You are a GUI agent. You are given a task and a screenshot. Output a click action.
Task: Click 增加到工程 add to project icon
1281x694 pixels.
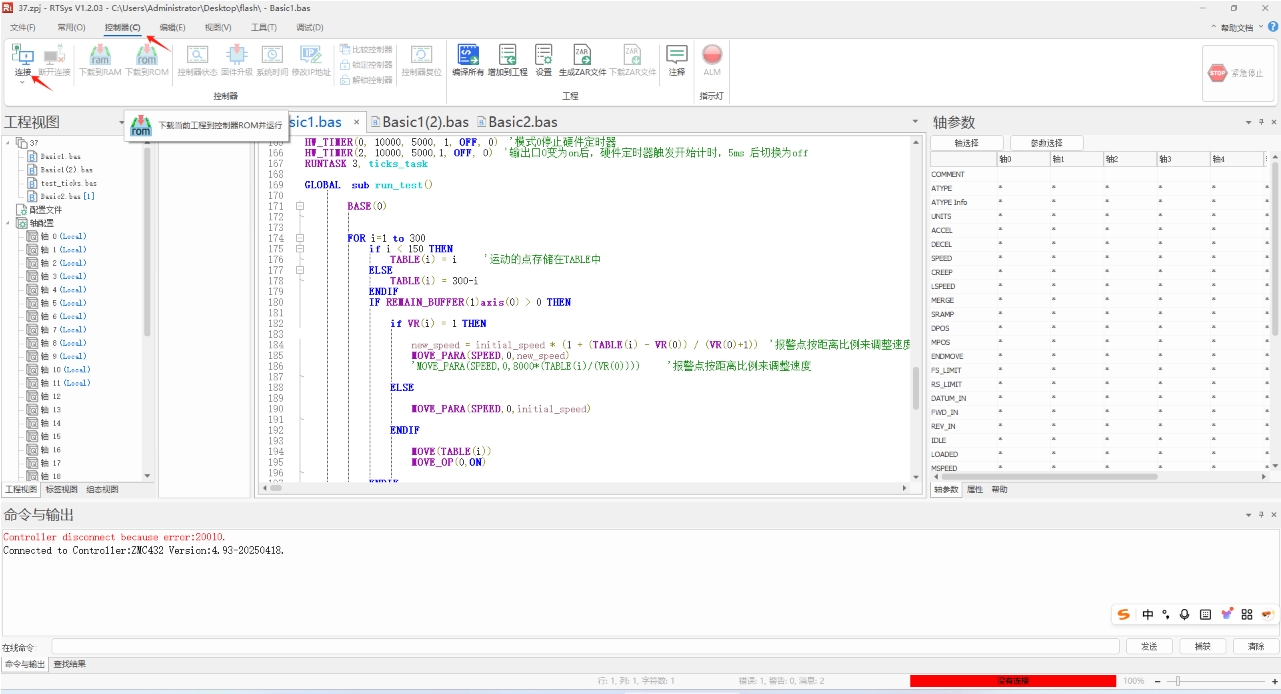click(507, 56)
